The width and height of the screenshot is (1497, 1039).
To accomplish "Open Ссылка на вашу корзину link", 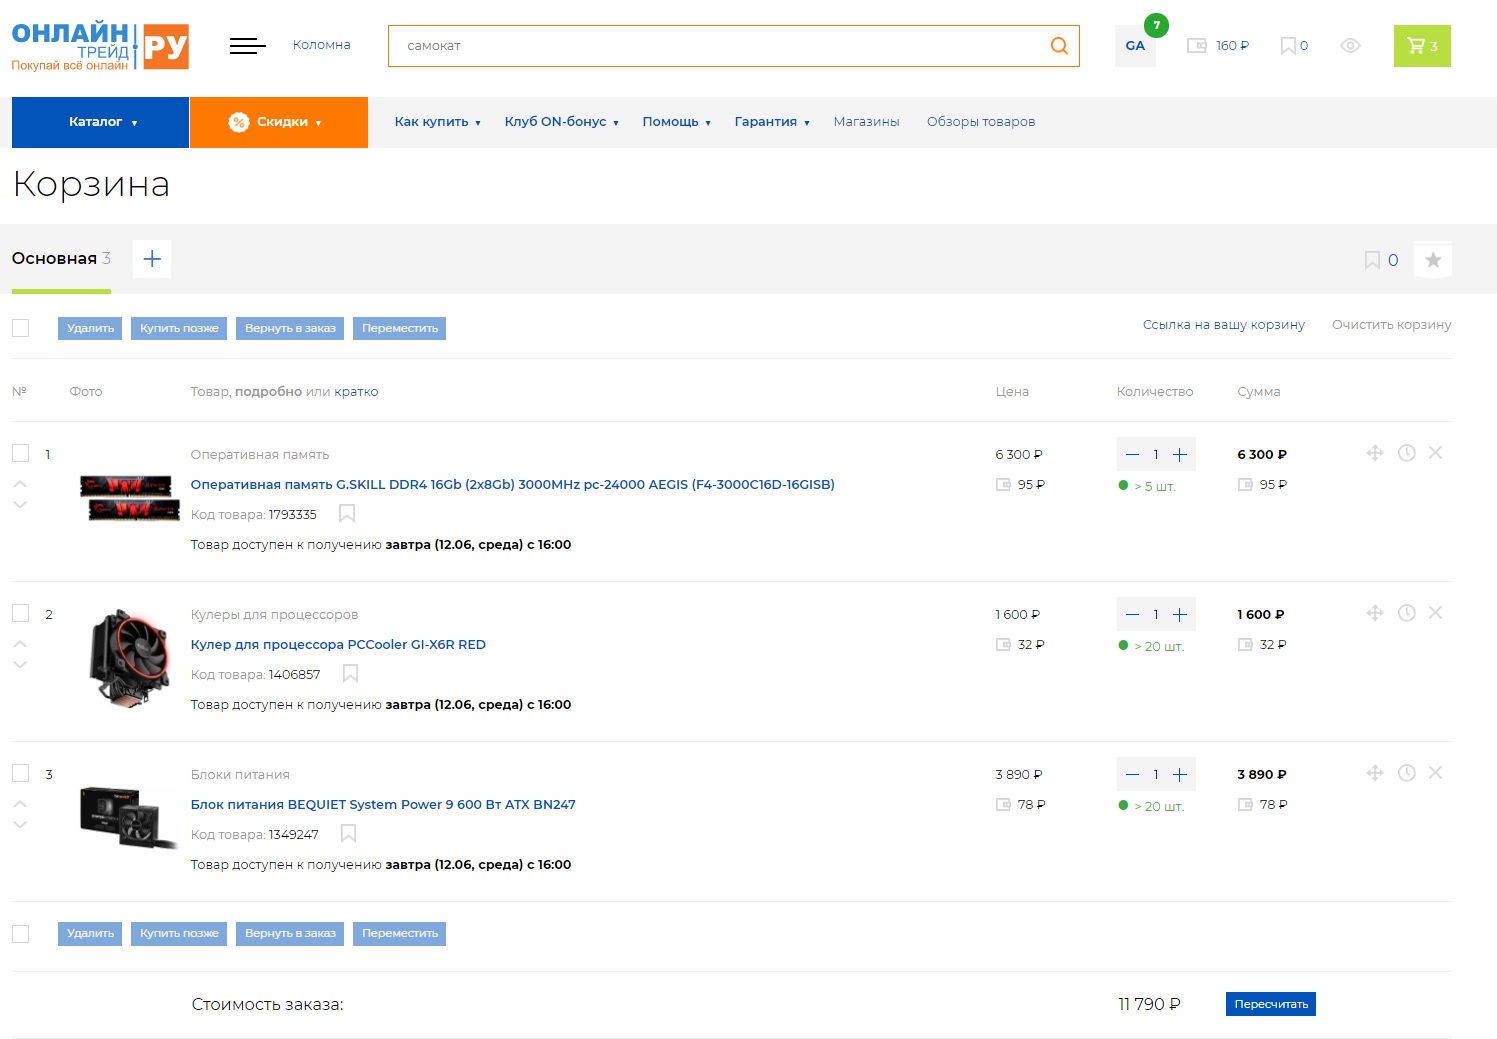I will 1224,325.
